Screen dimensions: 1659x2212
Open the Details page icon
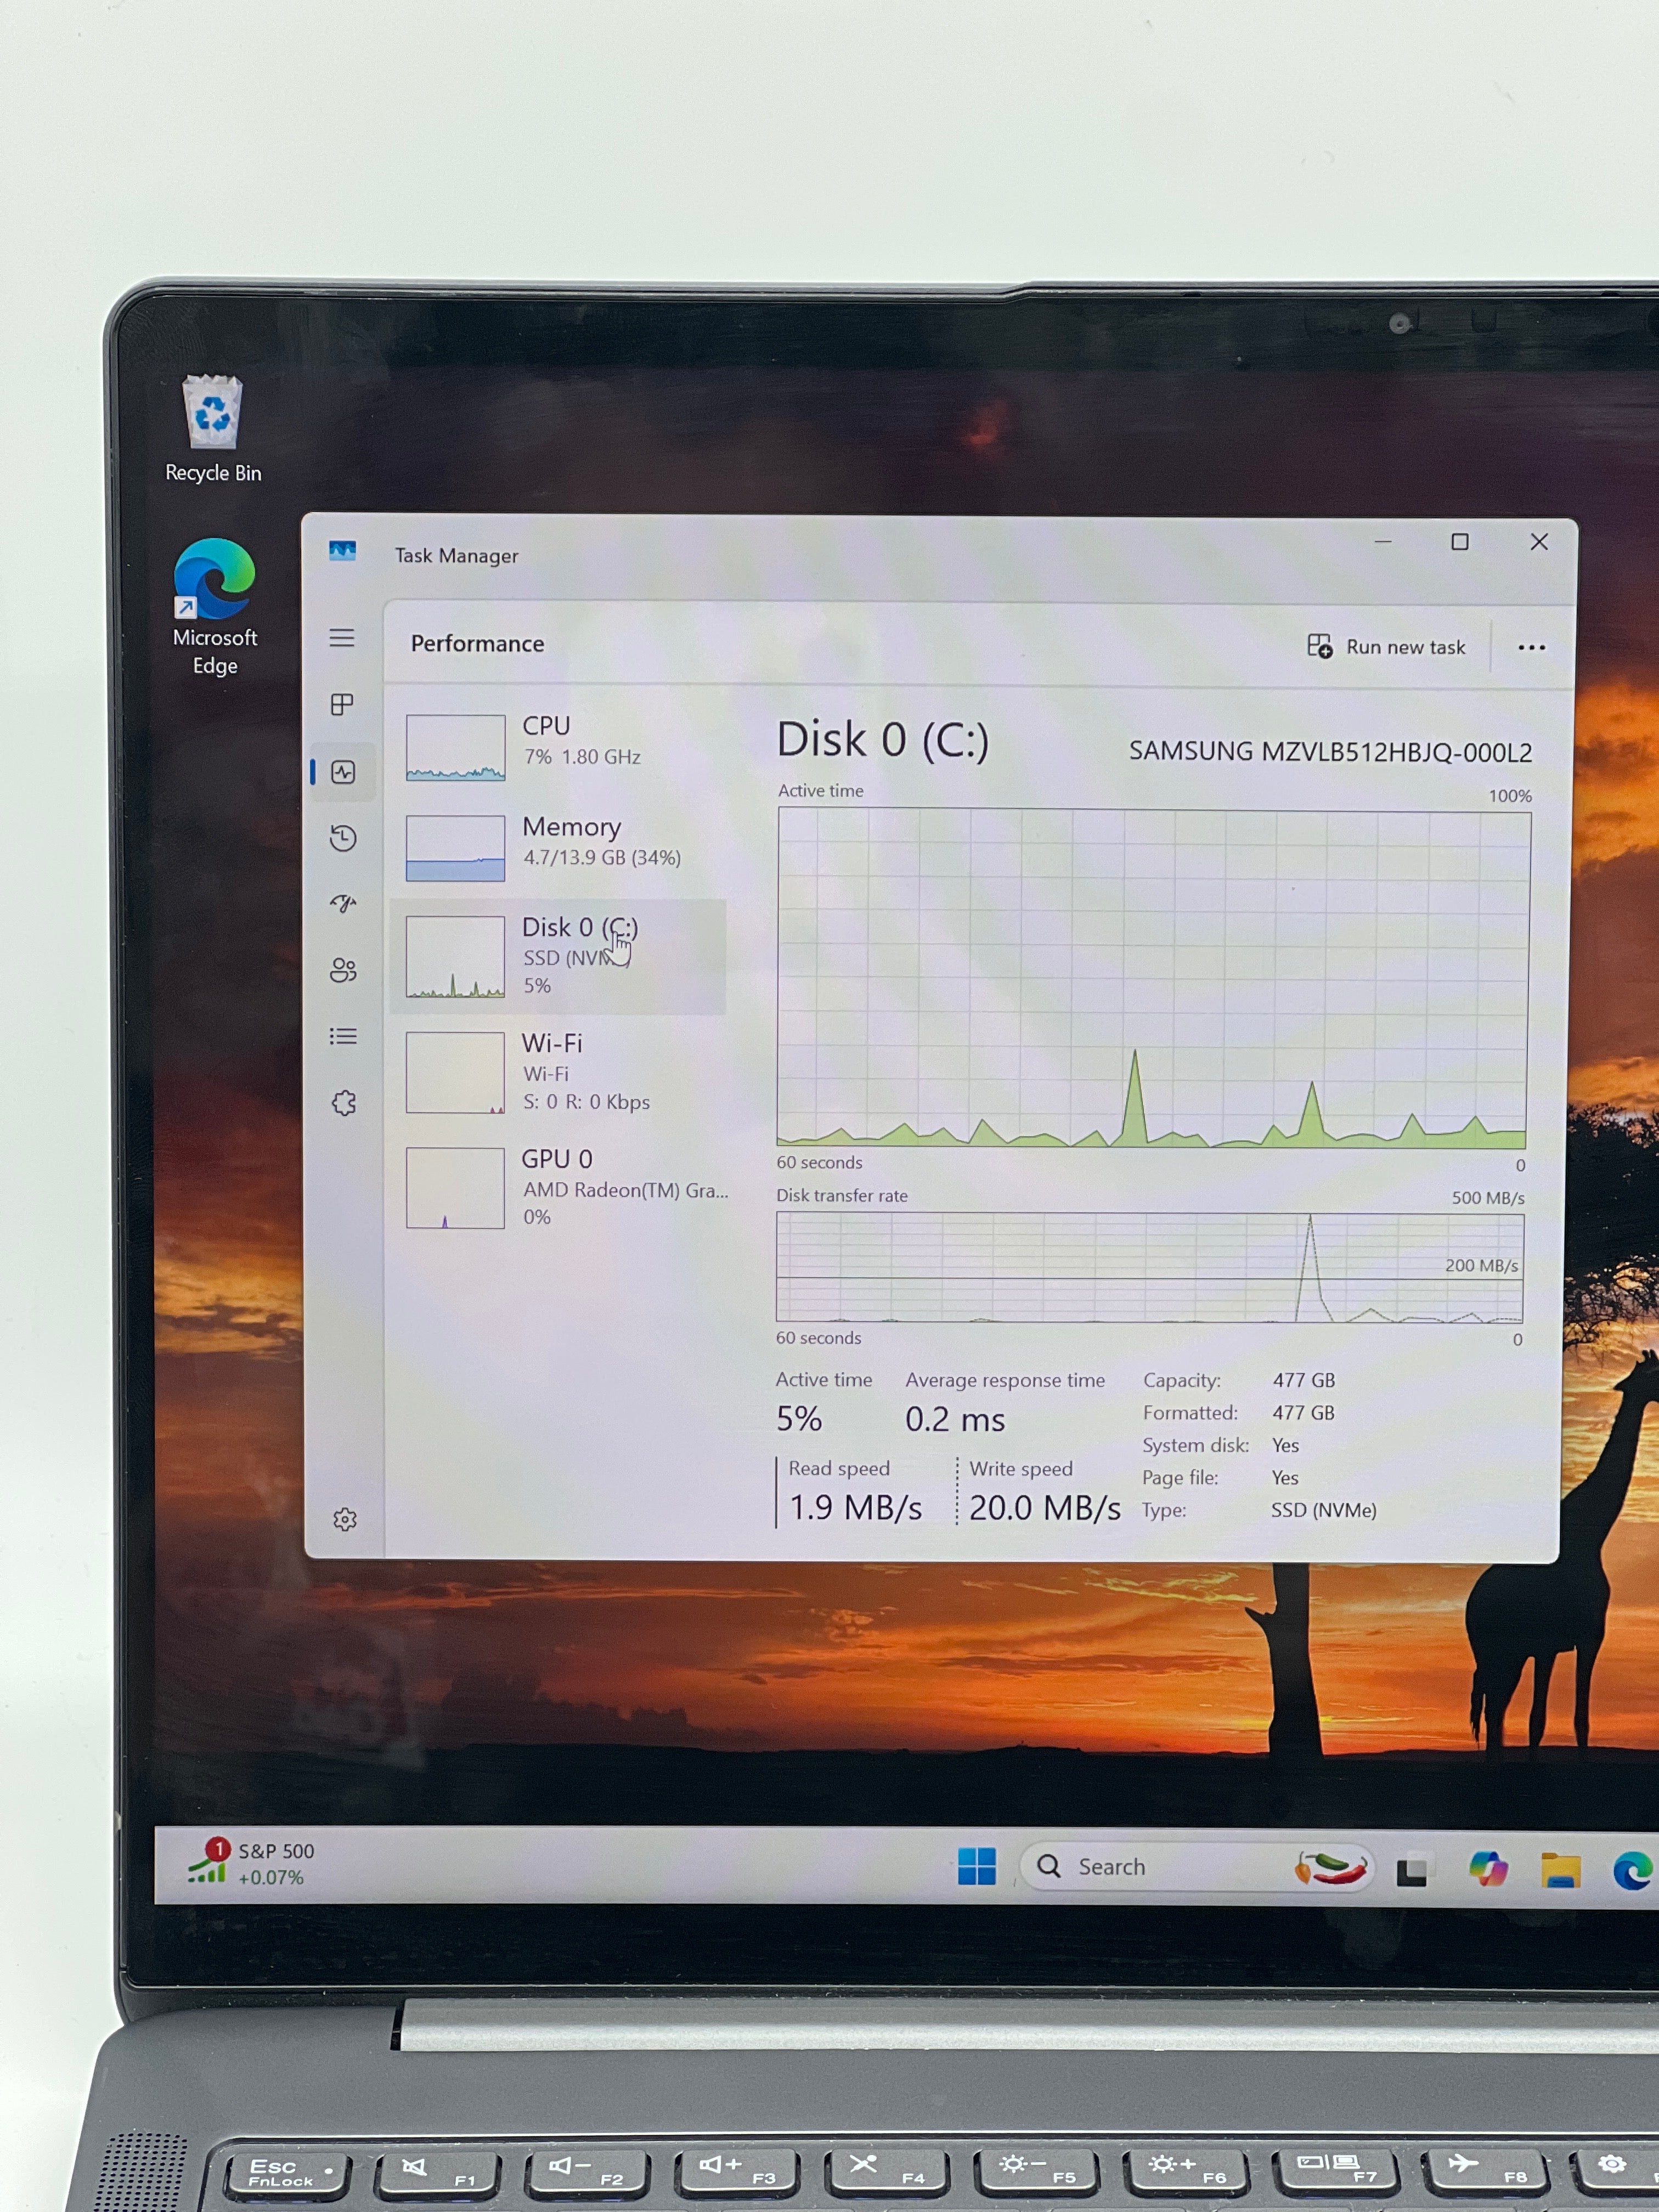tap(343, 1036)
